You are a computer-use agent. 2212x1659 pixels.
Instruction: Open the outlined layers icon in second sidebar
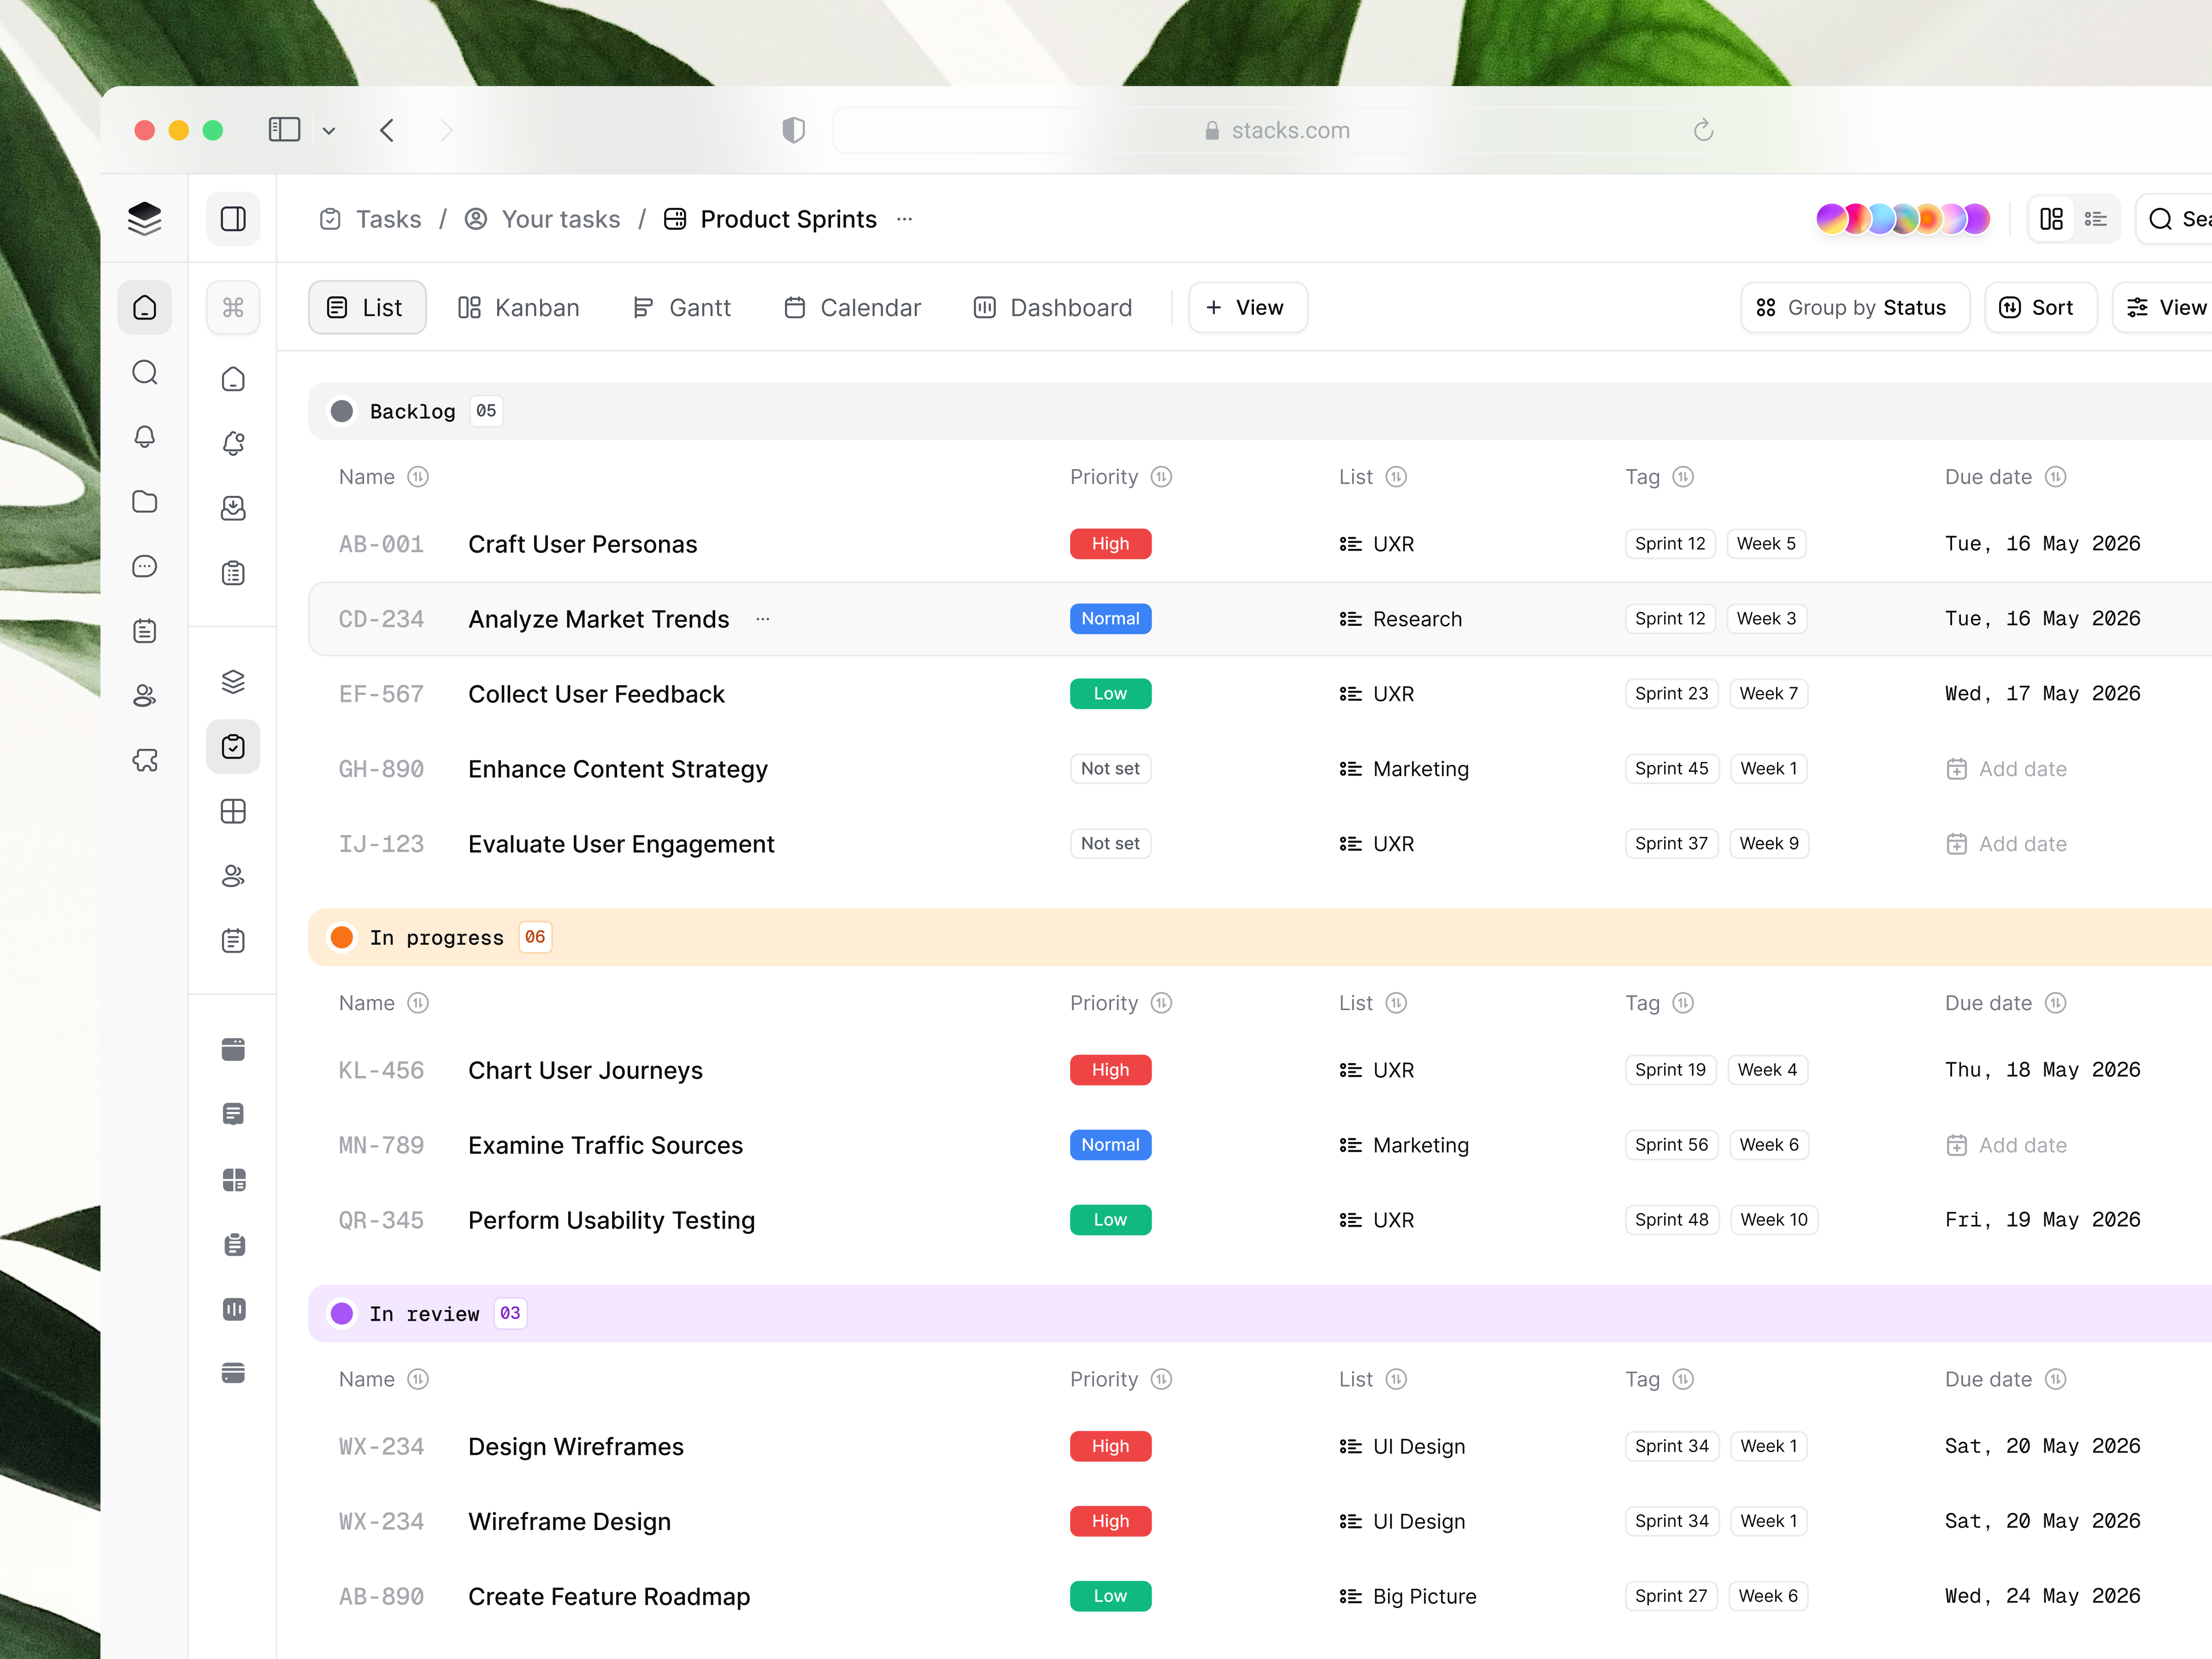(233, 681)
